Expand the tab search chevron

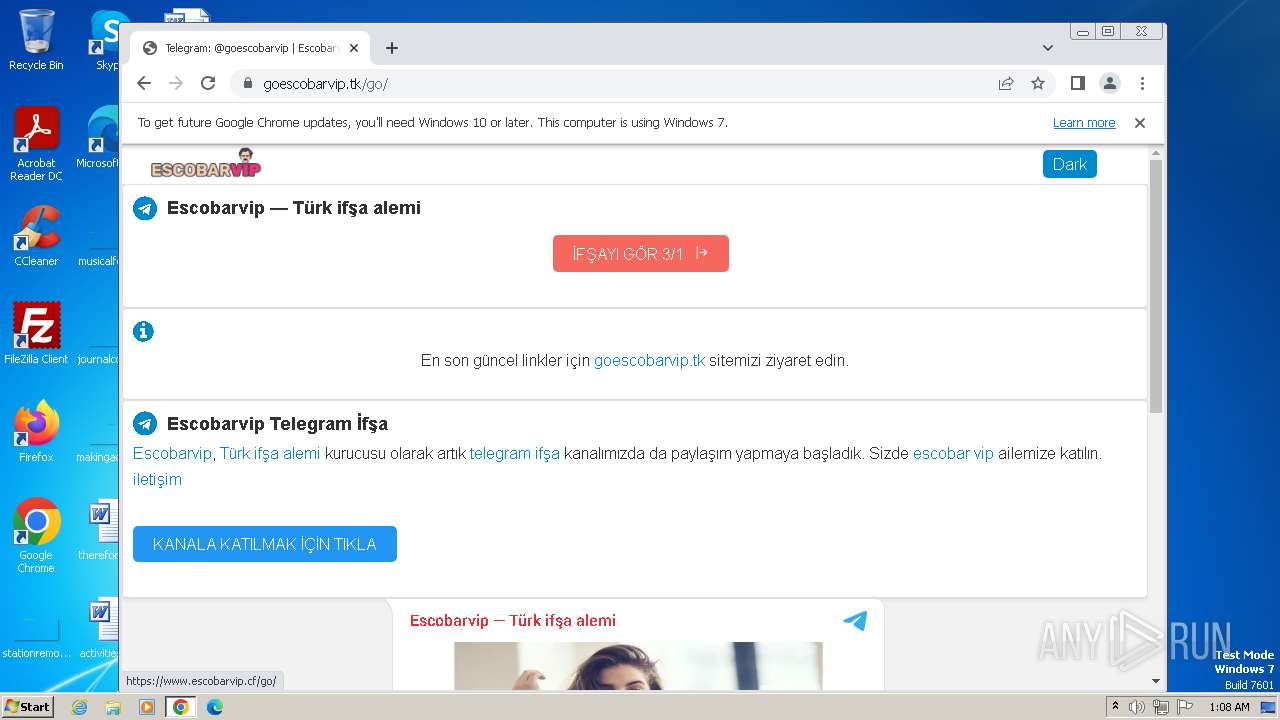(1048, 48)
